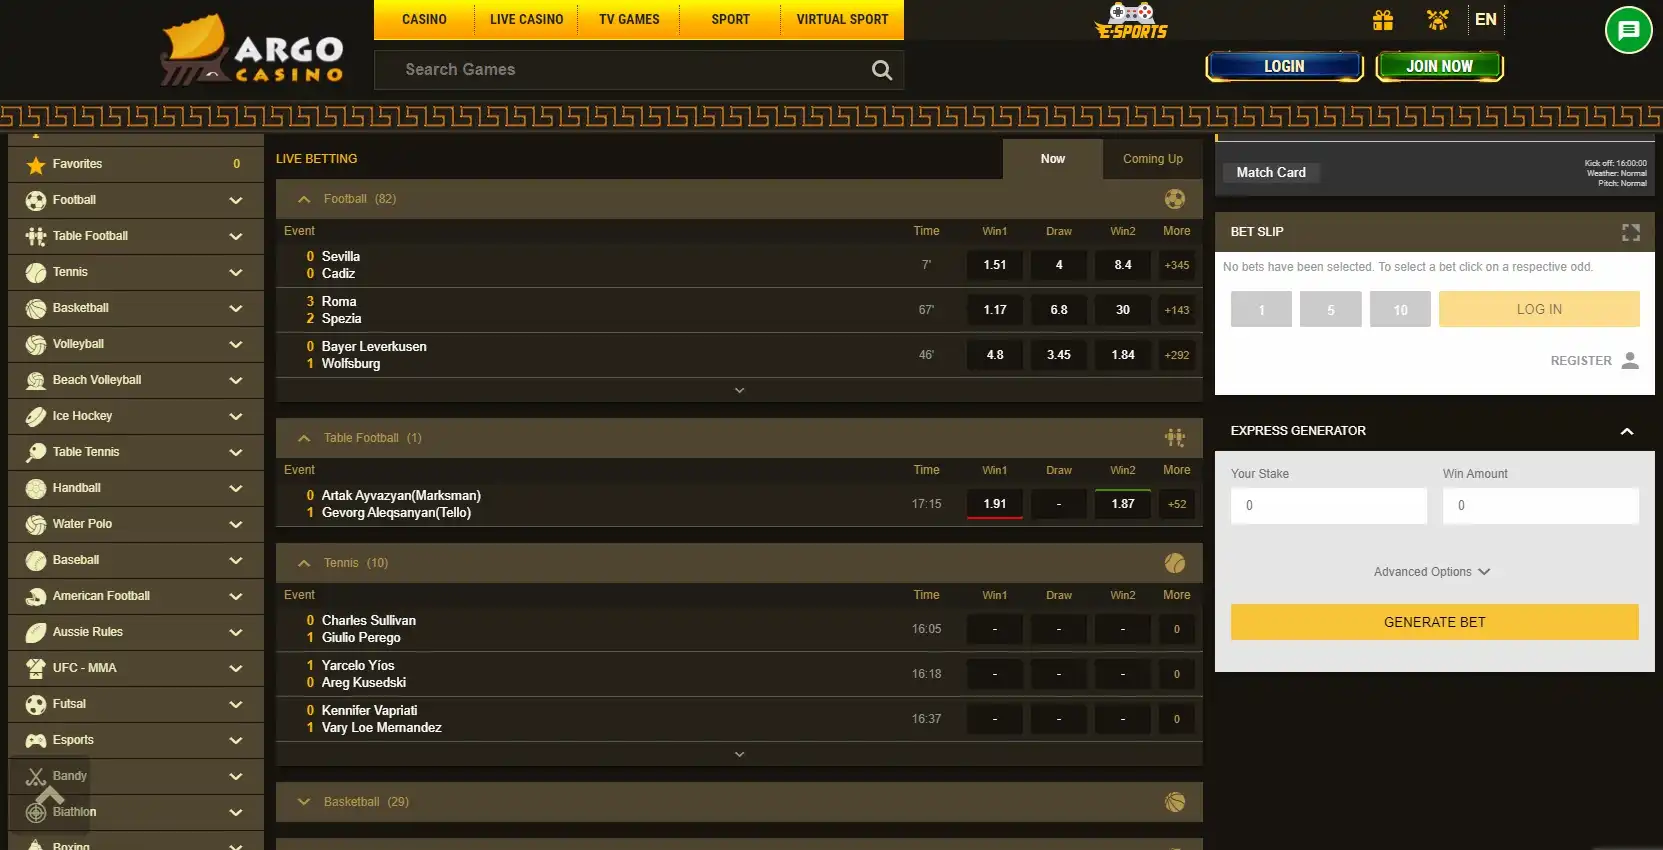Click the Join Now button
Screen dimensions: 1663x850
coord(1439,67)
